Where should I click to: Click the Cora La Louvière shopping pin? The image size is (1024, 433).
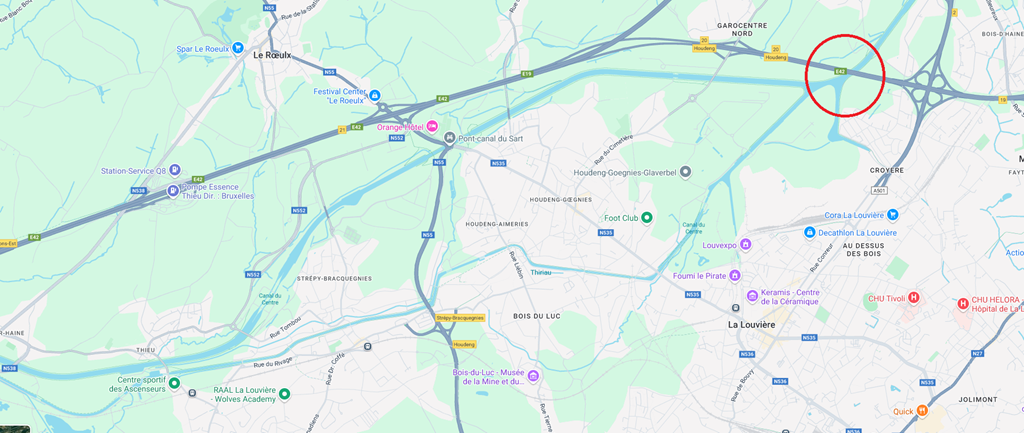coord(893,214)
